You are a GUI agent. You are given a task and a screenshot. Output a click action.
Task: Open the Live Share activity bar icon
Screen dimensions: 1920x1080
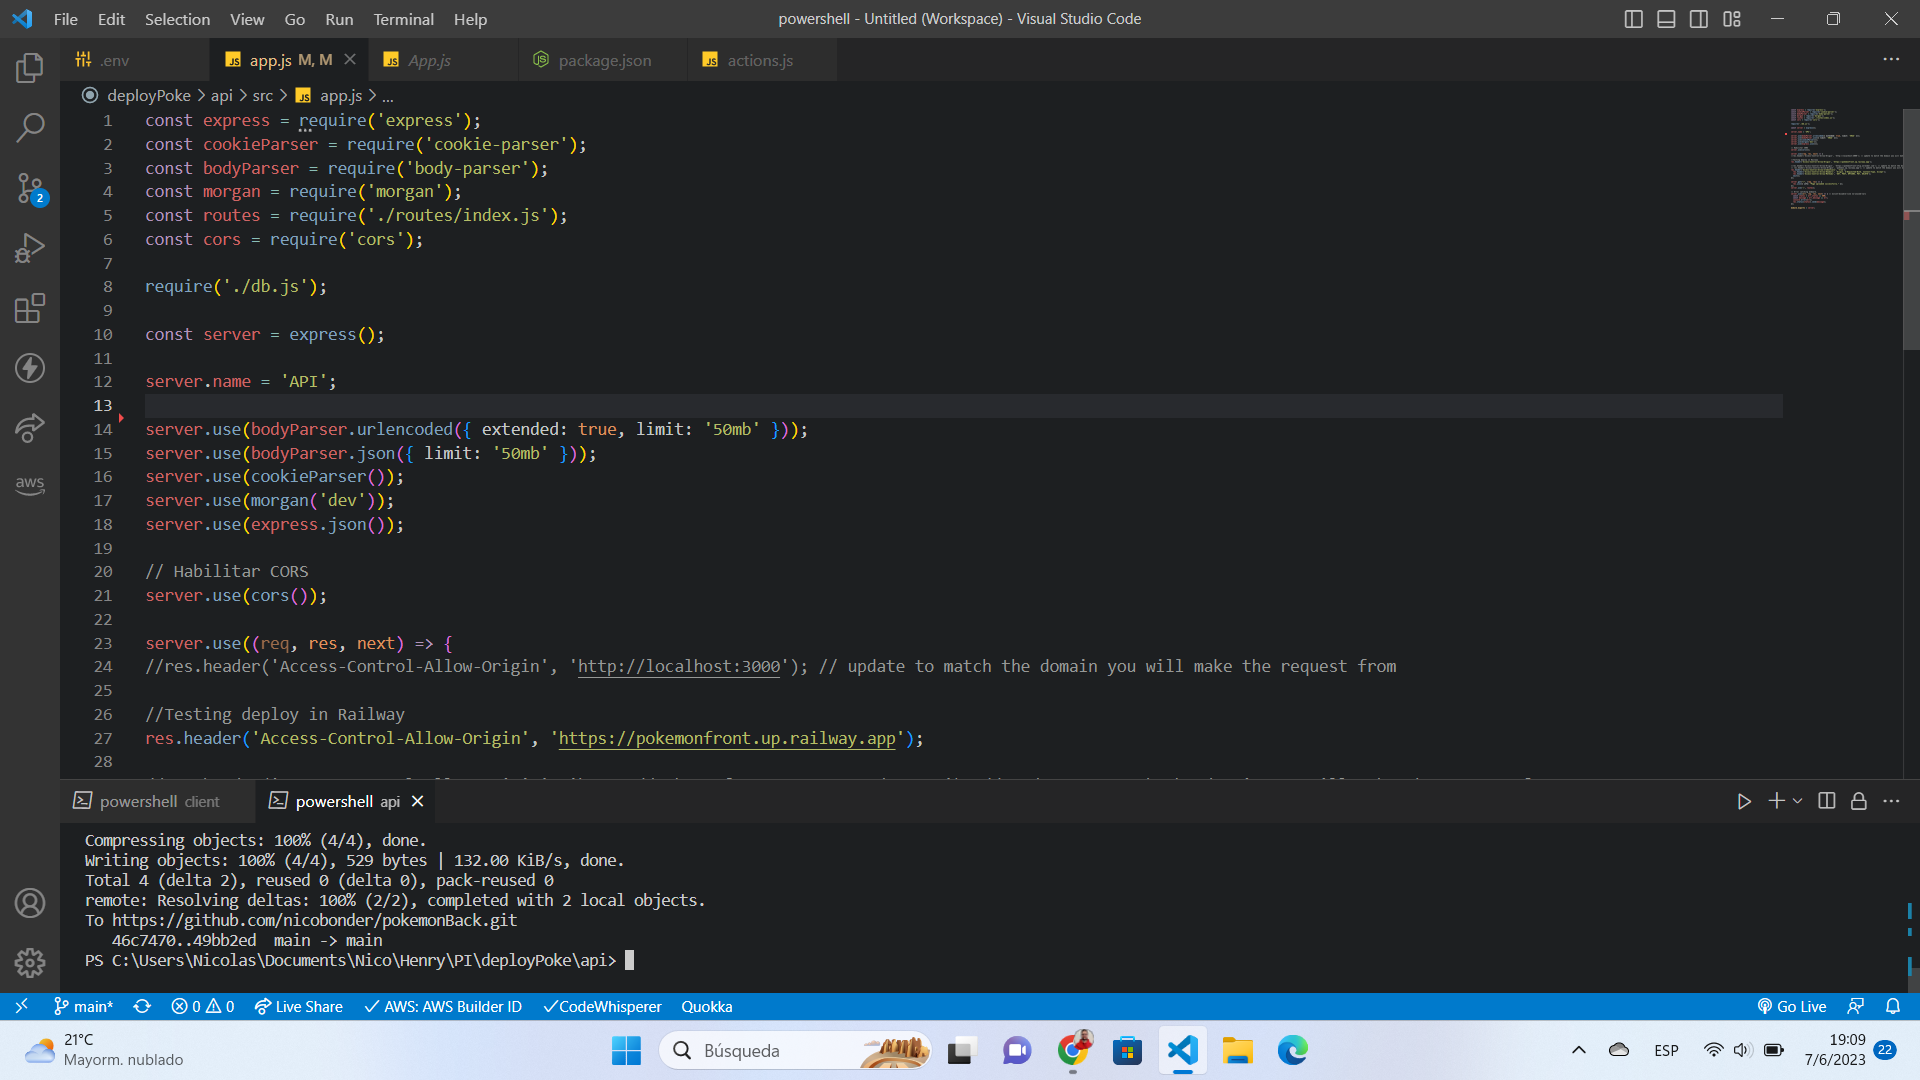pyautogui.click(x=30, y=428)
